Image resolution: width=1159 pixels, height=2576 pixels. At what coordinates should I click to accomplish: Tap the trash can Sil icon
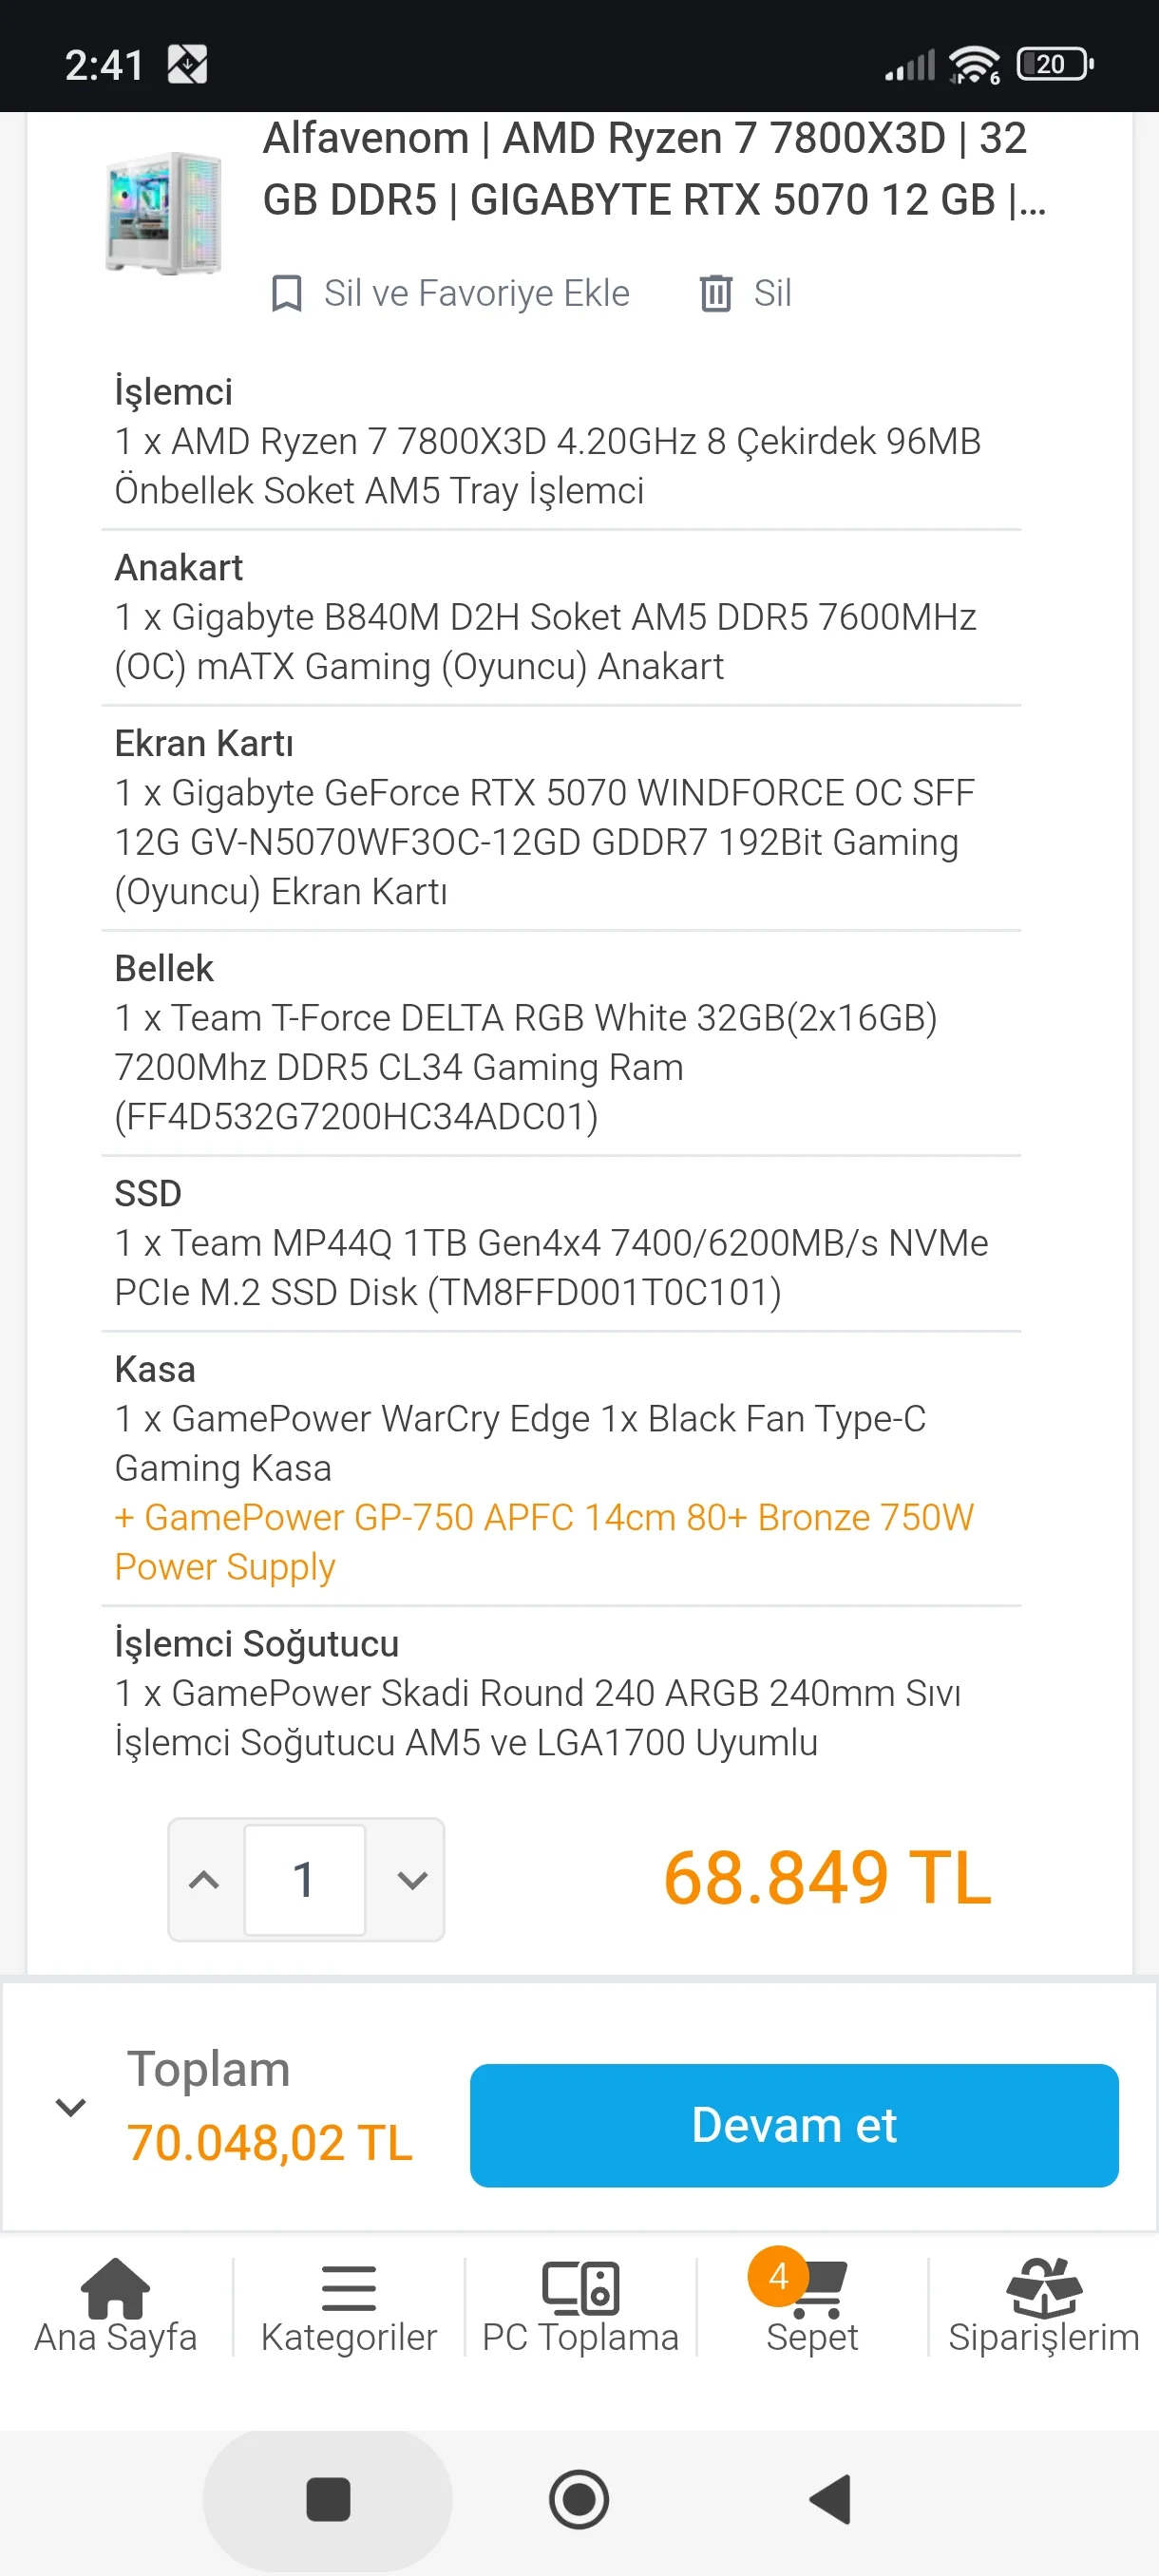716,293
